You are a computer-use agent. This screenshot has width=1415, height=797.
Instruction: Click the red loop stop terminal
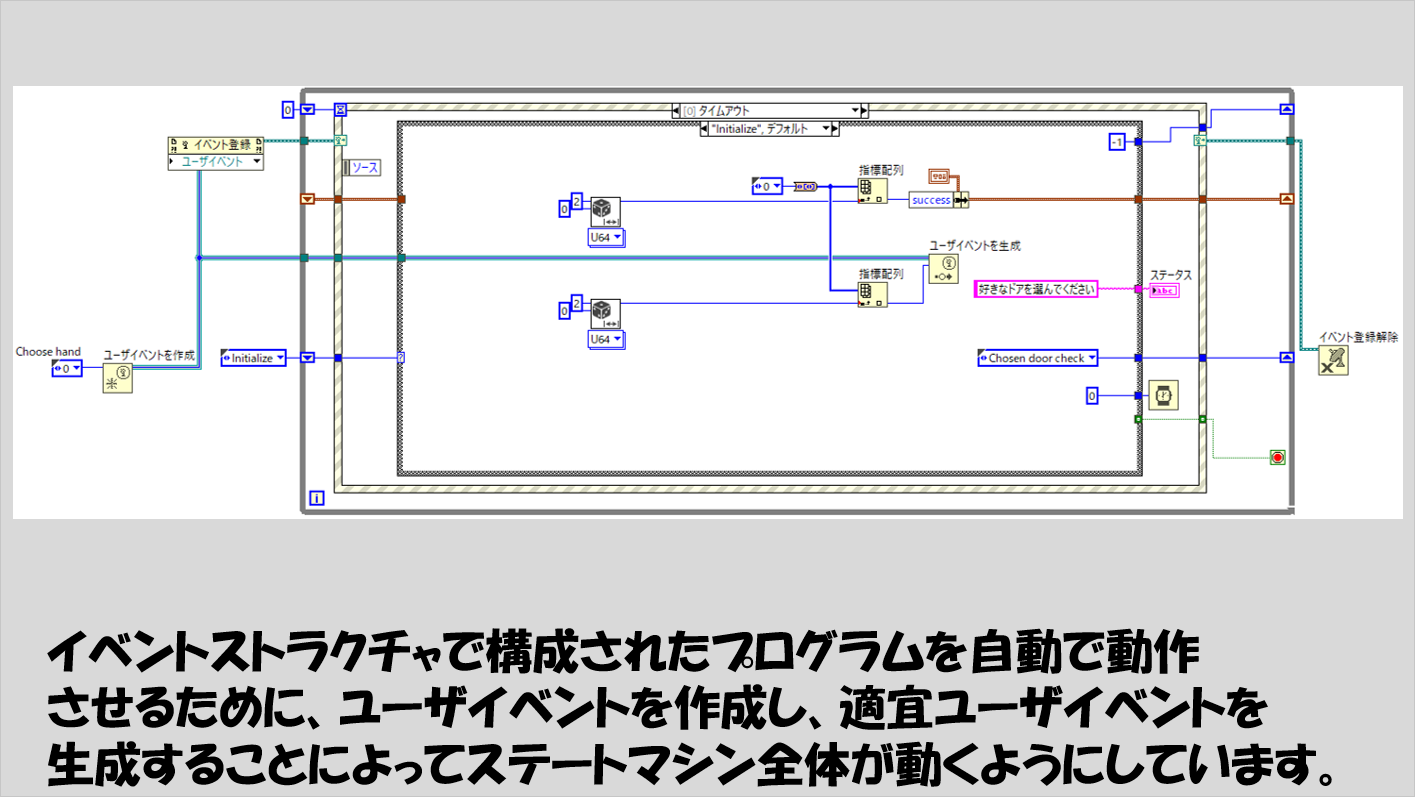click(1277, 457)
